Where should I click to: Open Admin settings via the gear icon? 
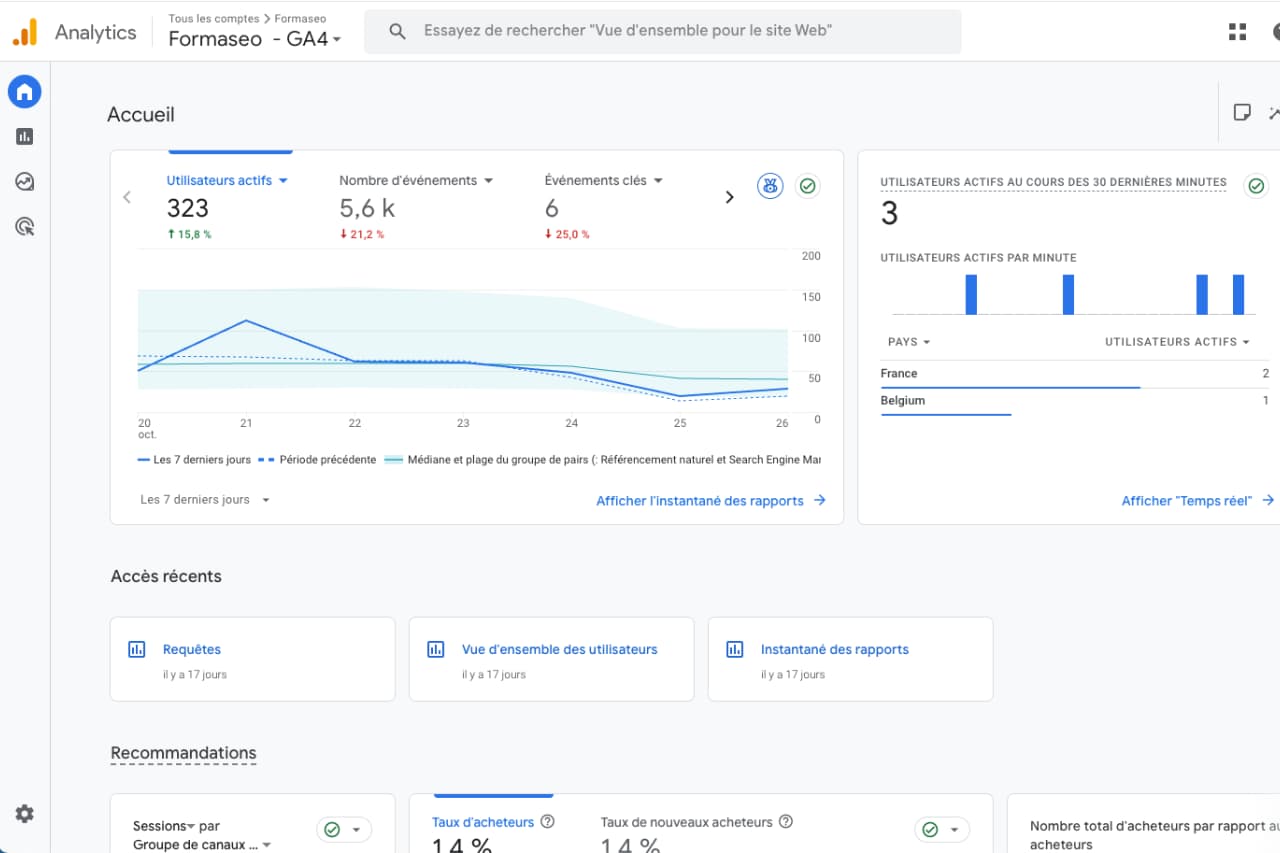pos(24,813)
